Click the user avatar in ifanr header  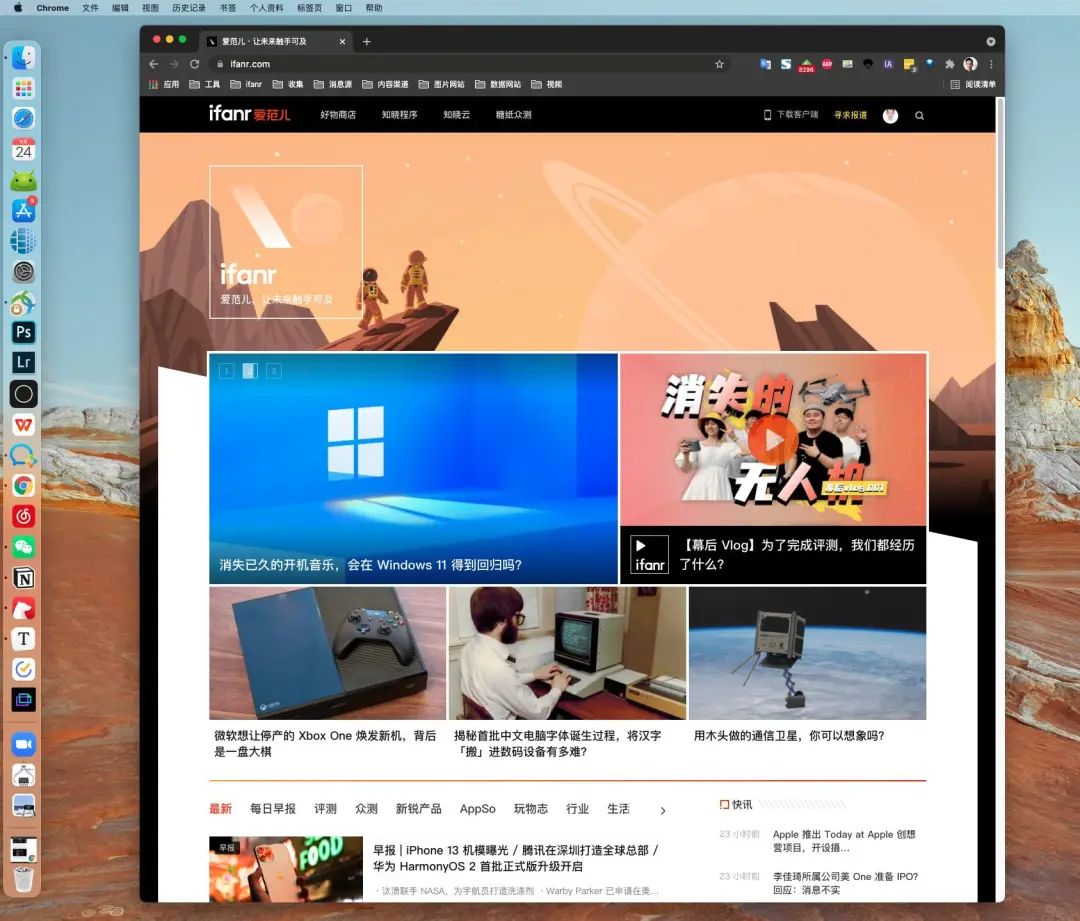[890, 116]
